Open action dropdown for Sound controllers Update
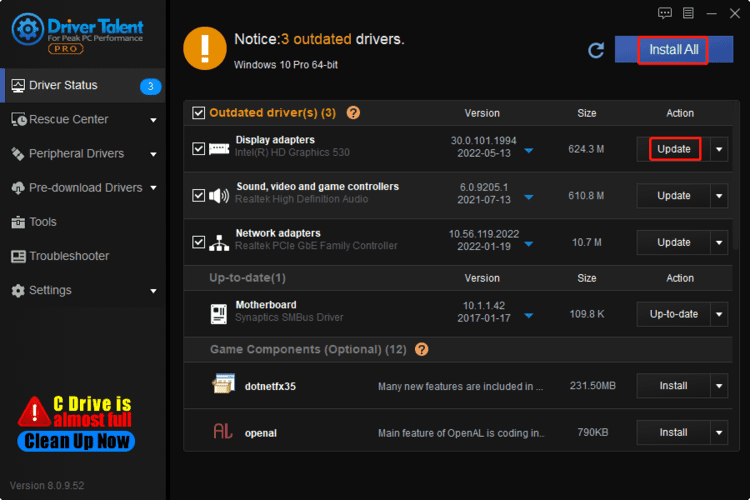Screen dimensions: 750x500 click(x=719, y=196)
